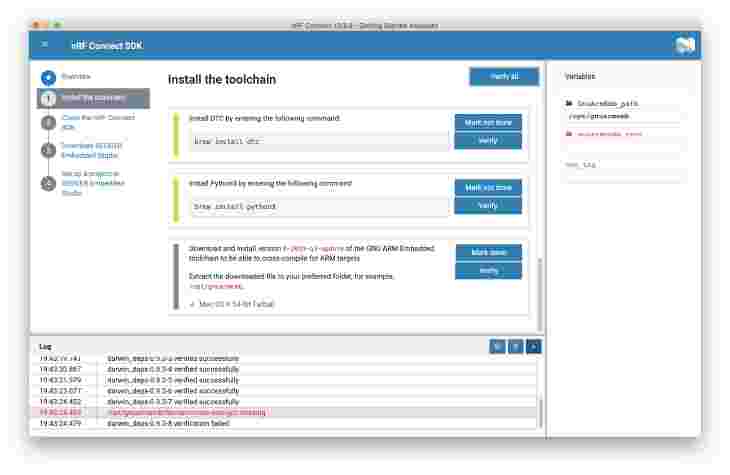Click the brew install dtc command box
The width and height of the screenshot is (730, 475).
click(319, 141)
